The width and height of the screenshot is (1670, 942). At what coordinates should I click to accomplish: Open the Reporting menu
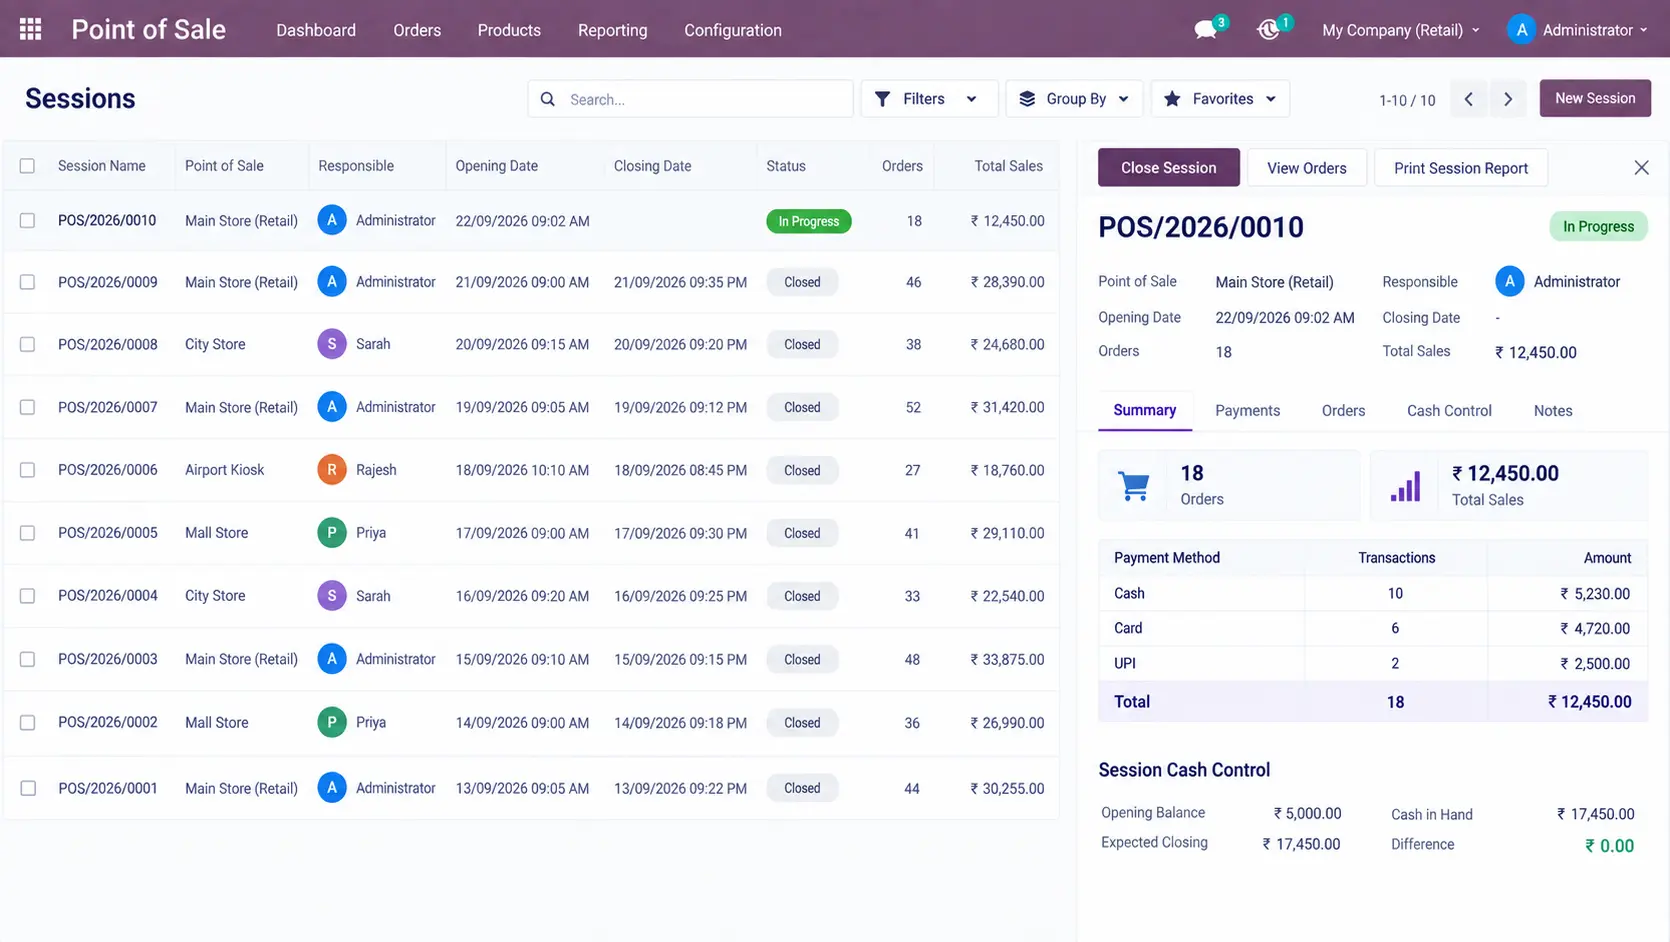click(x=612, y=30)
